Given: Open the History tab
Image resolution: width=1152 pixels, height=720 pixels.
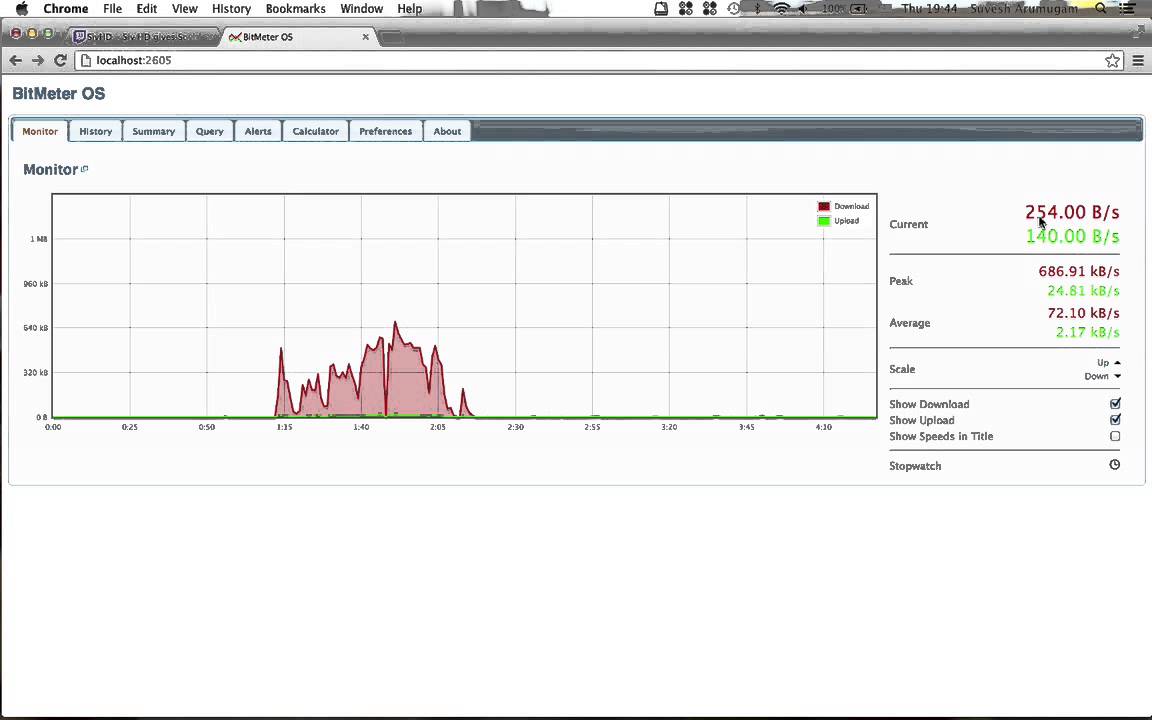Looking at the screenshot, I should (96, 131).
